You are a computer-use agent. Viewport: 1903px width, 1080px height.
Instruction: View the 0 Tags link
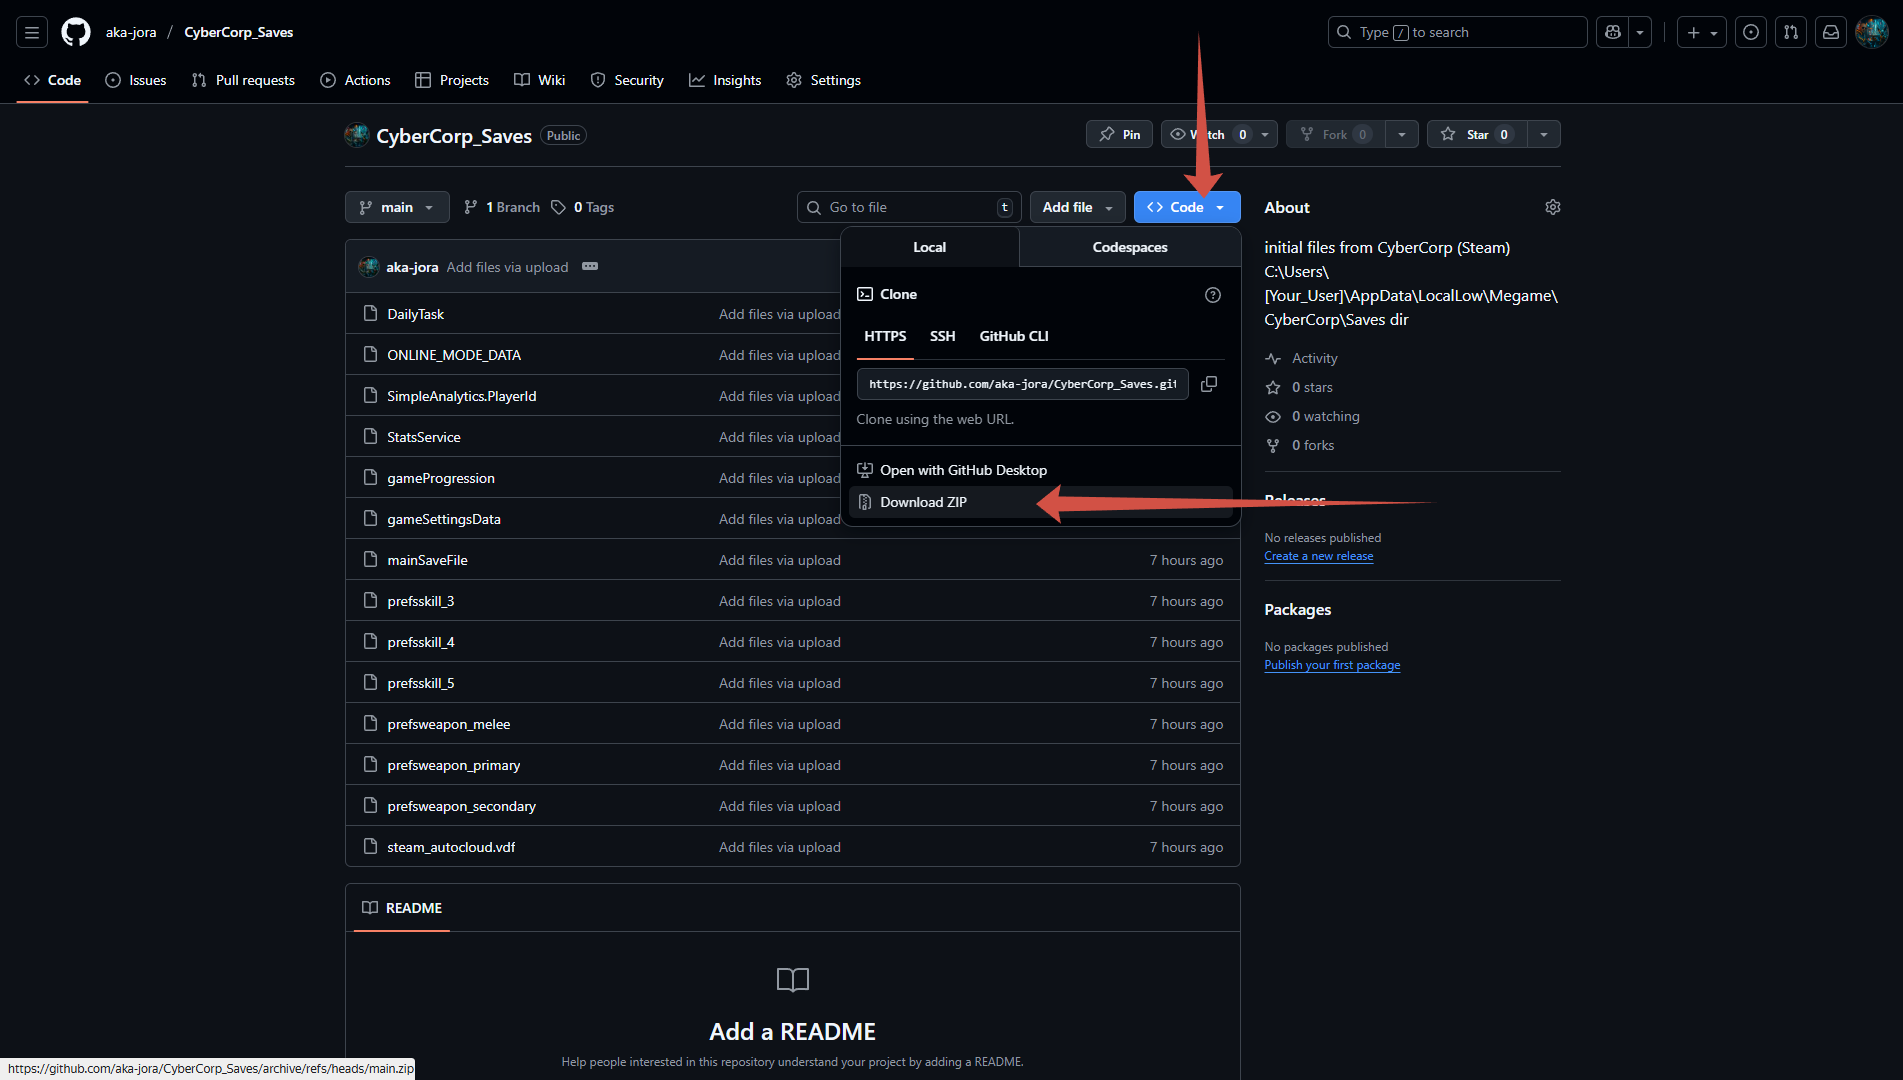pyautogui.click(x=583, y=207)
